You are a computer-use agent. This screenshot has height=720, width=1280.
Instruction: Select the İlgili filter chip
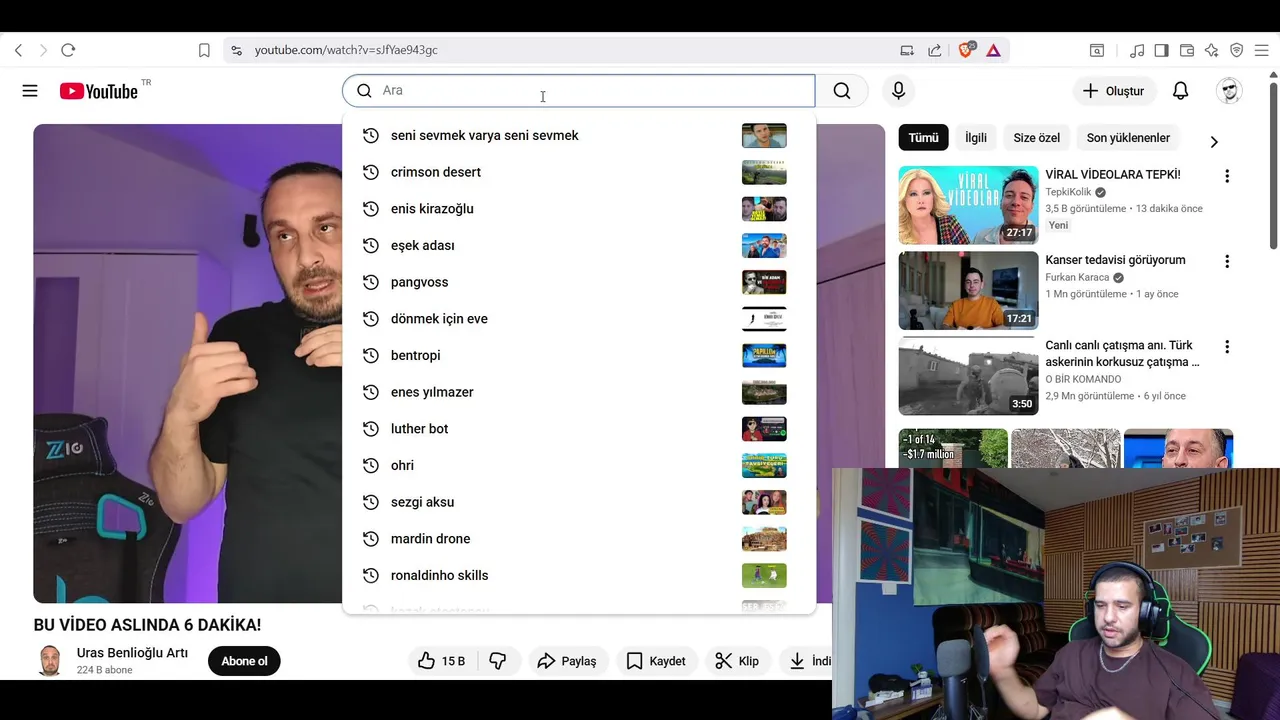(975, 138)
